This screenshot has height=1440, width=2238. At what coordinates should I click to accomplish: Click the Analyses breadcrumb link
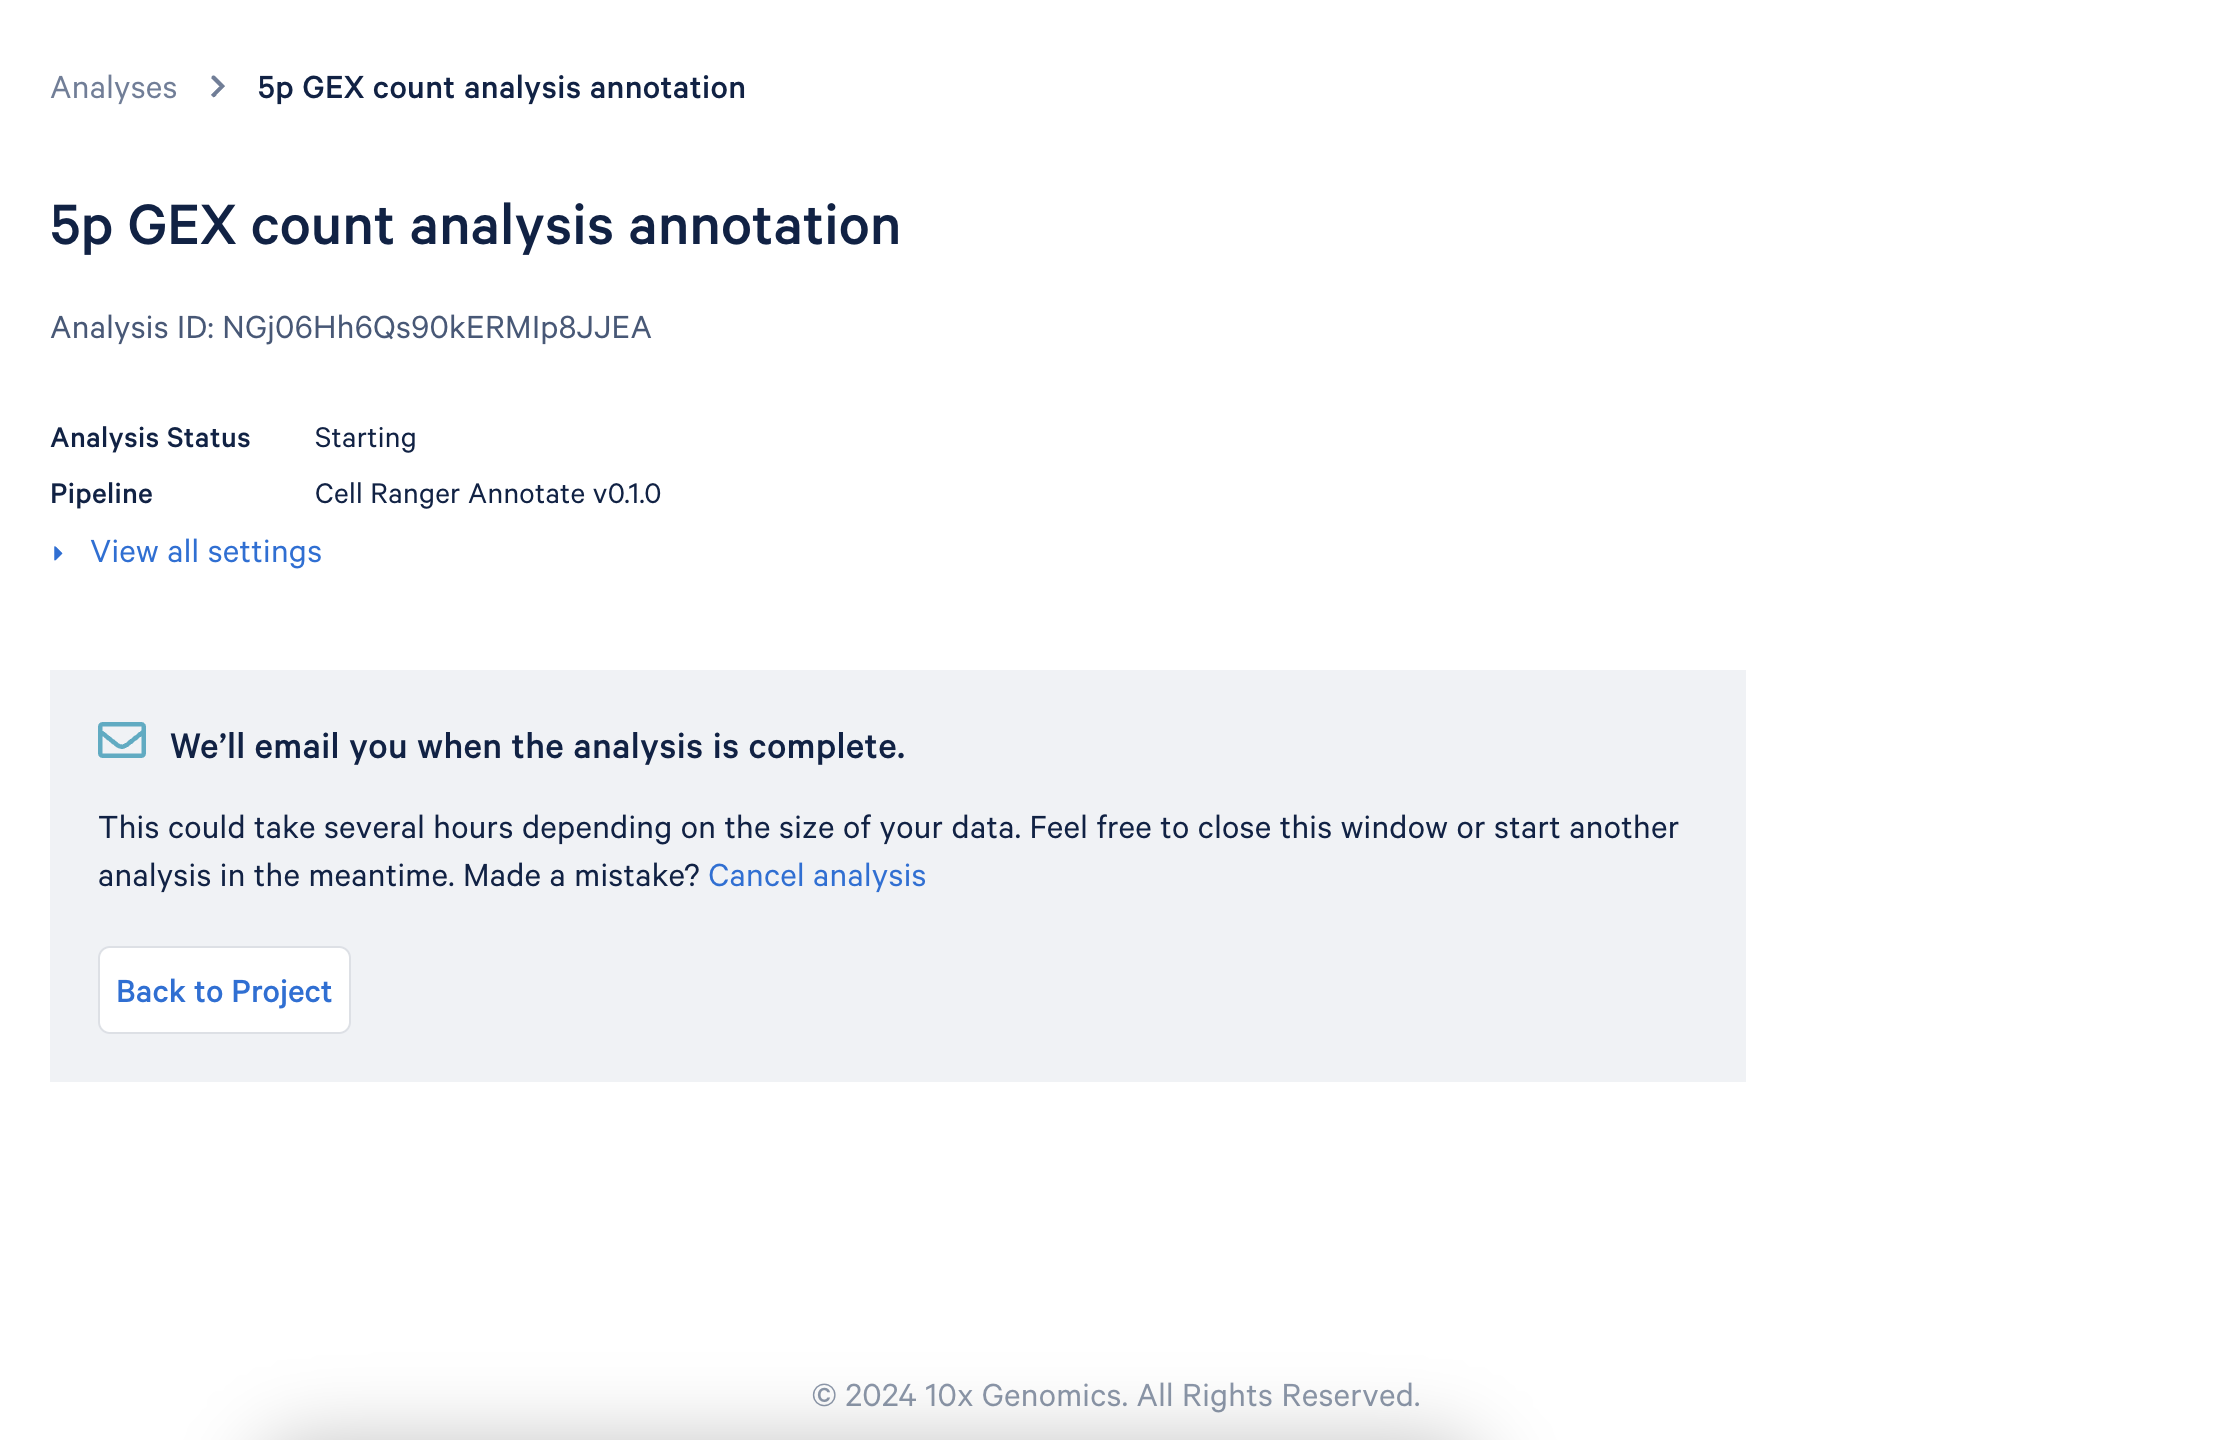pyautogui.click(x=113, y=88)
